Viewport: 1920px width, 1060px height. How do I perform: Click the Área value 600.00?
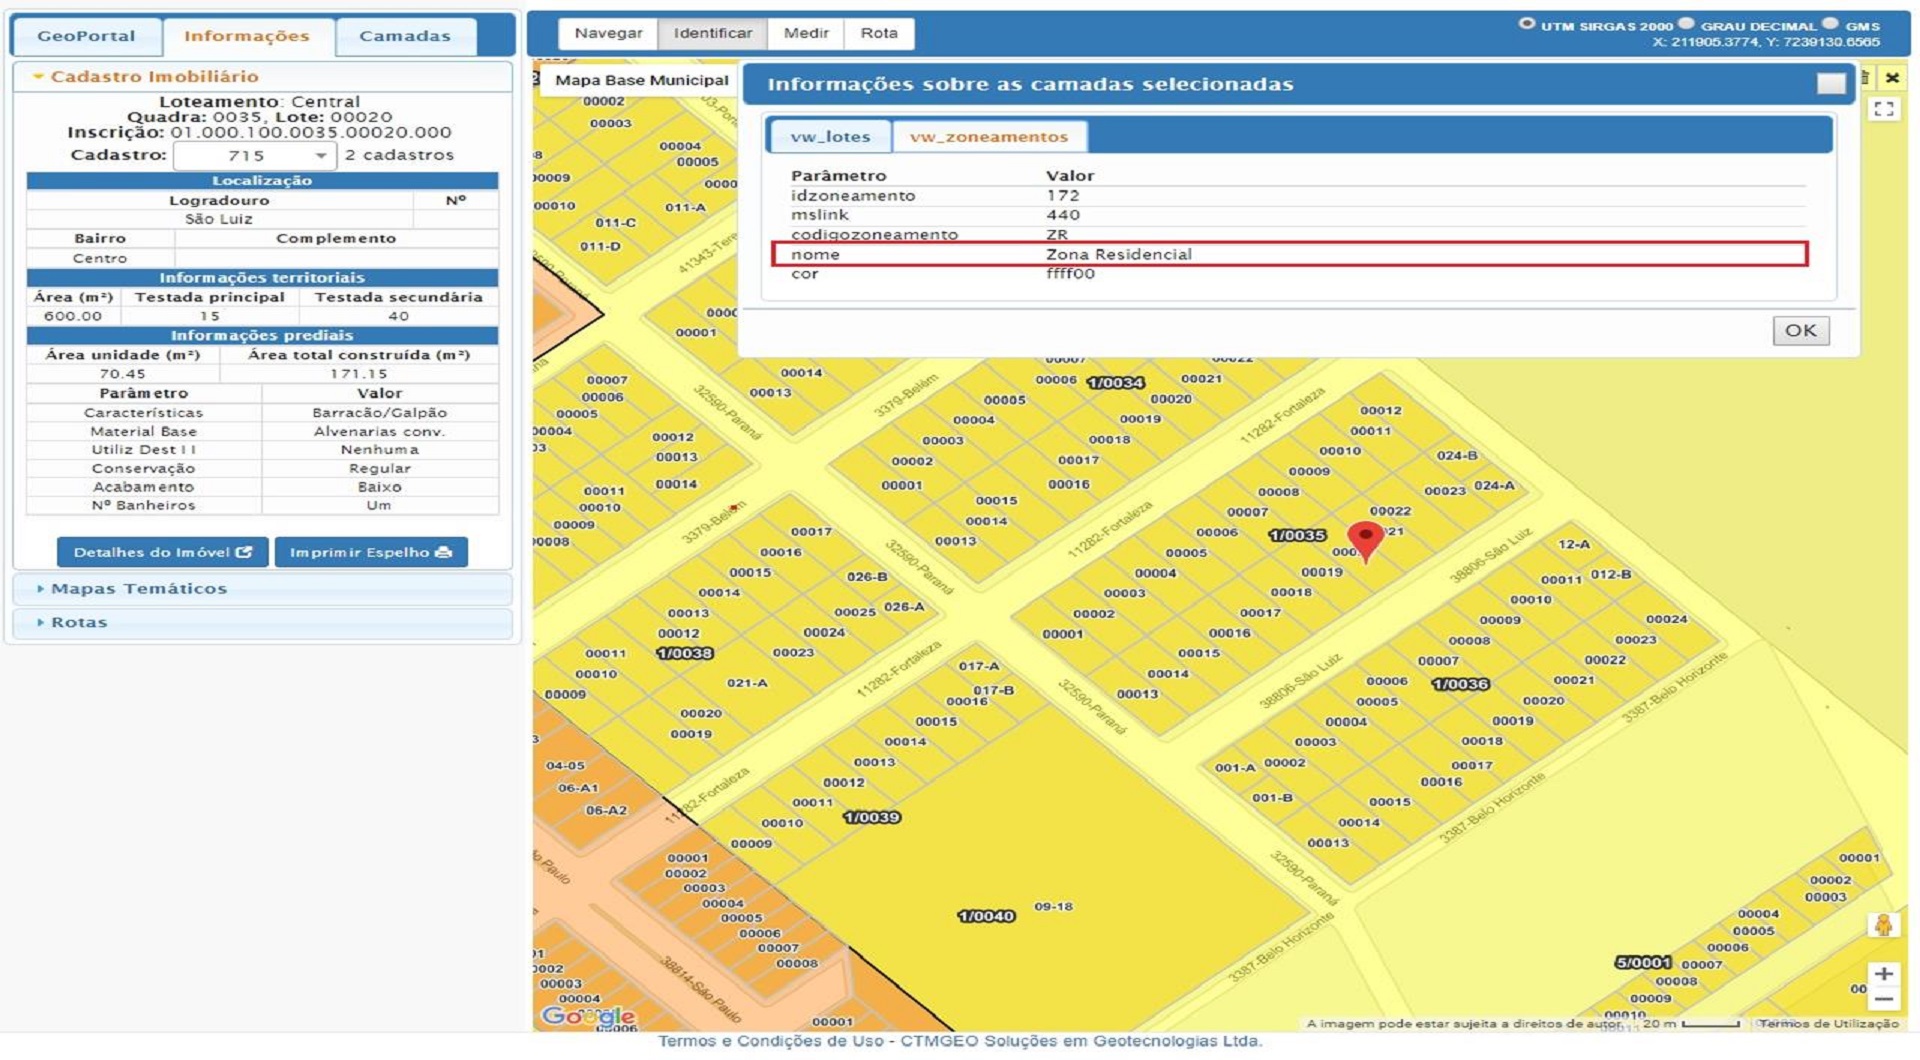pos(73,316)
